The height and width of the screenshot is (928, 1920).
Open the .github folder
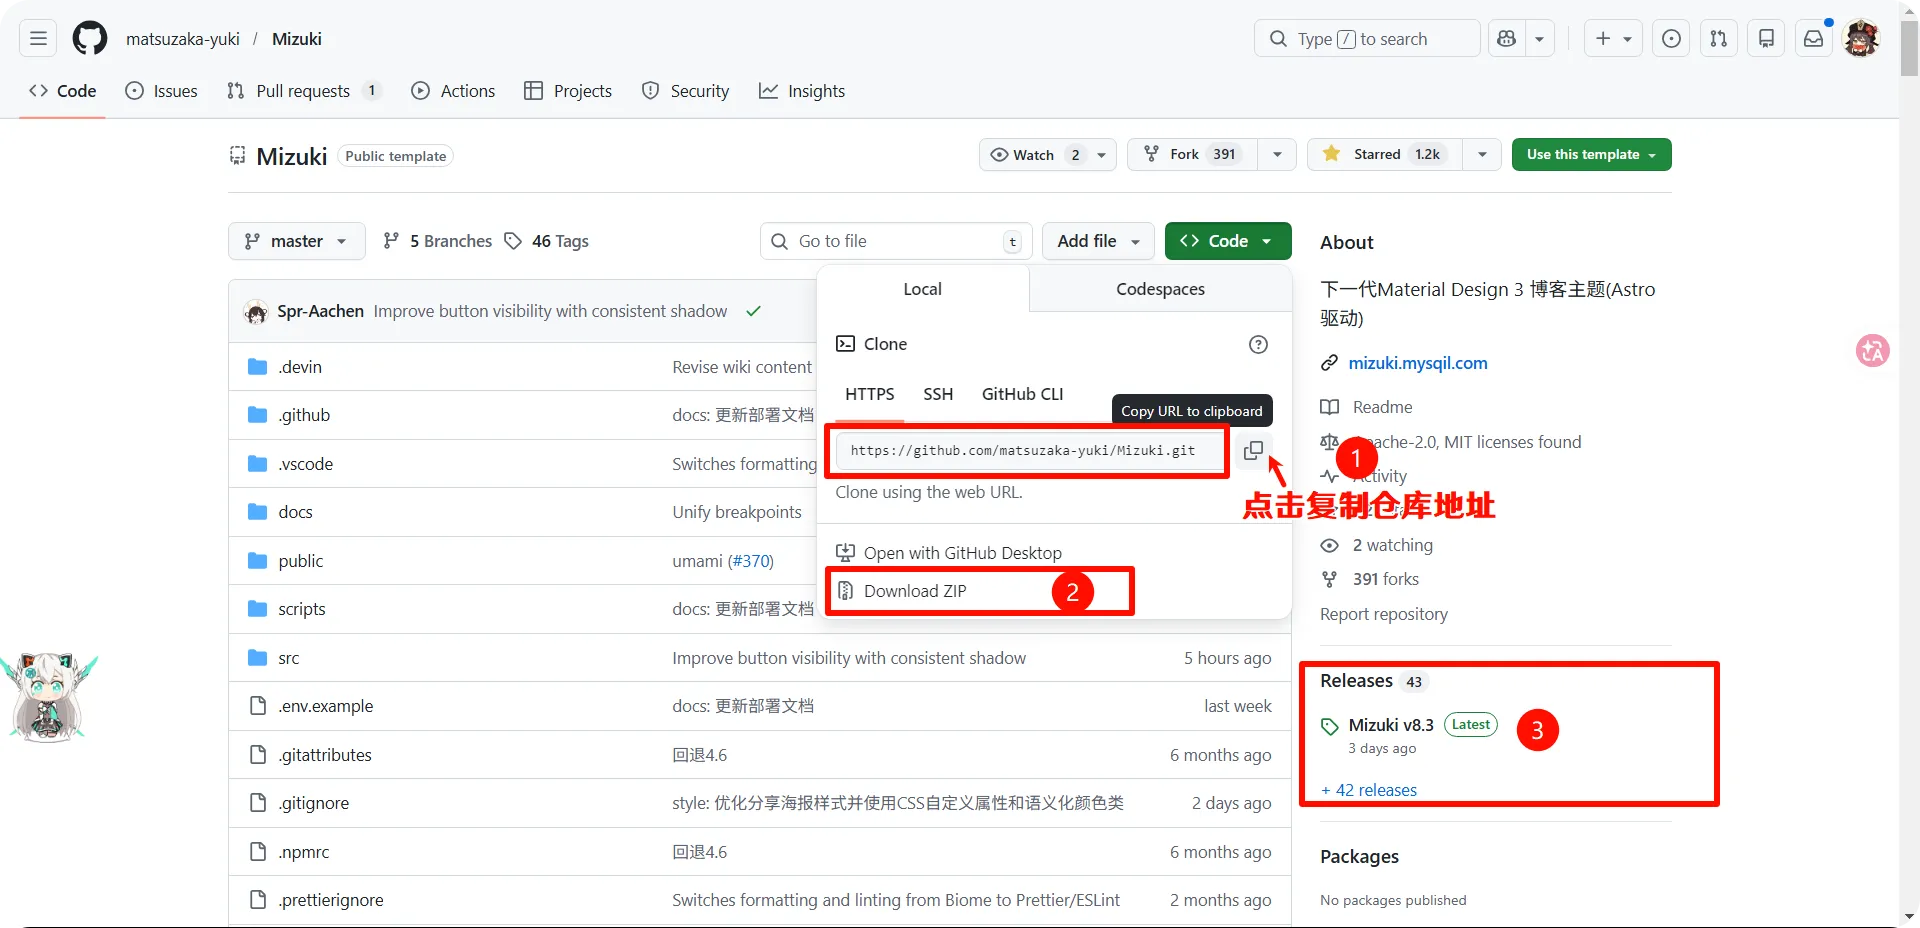[x=304, y=415]
